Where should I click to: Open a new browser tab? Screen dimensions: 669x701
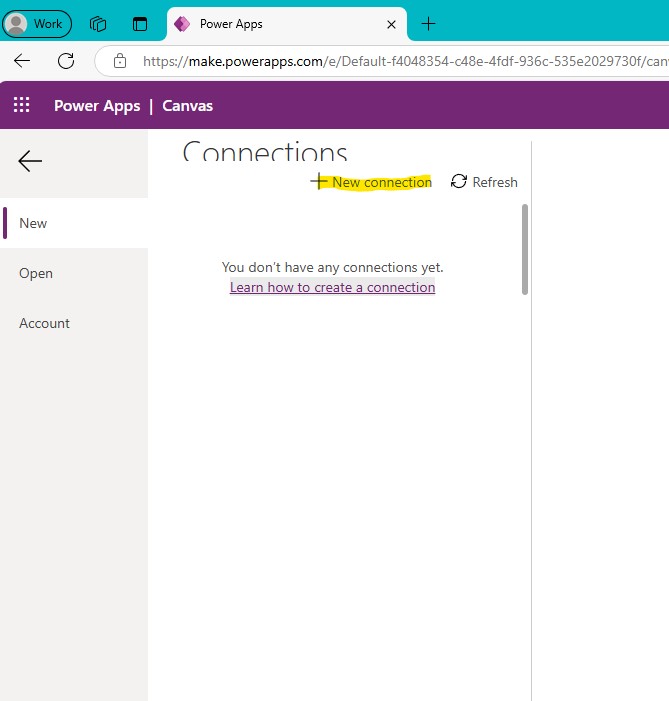(x=428, y=24)
